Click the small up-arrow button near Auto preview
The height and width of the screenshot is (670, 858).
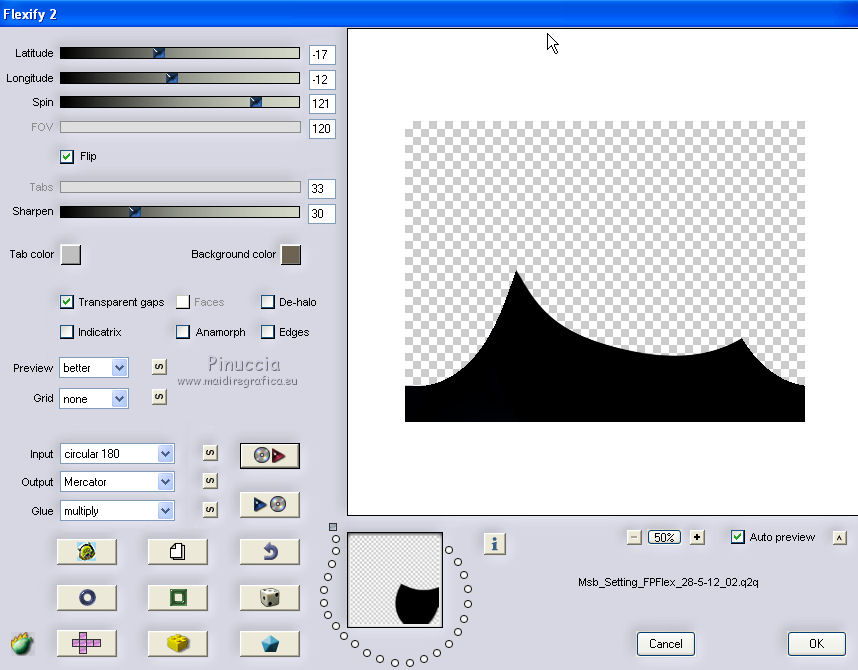point(839,538)
